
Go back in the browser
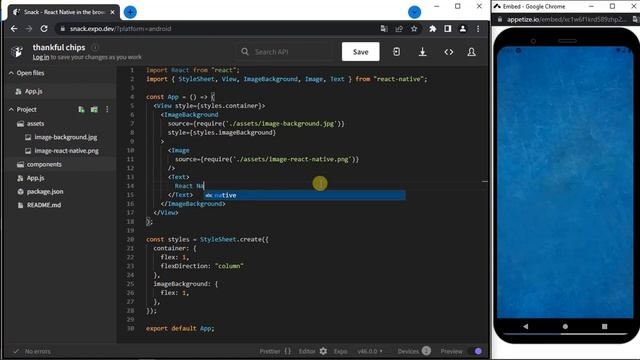(14, 29)
